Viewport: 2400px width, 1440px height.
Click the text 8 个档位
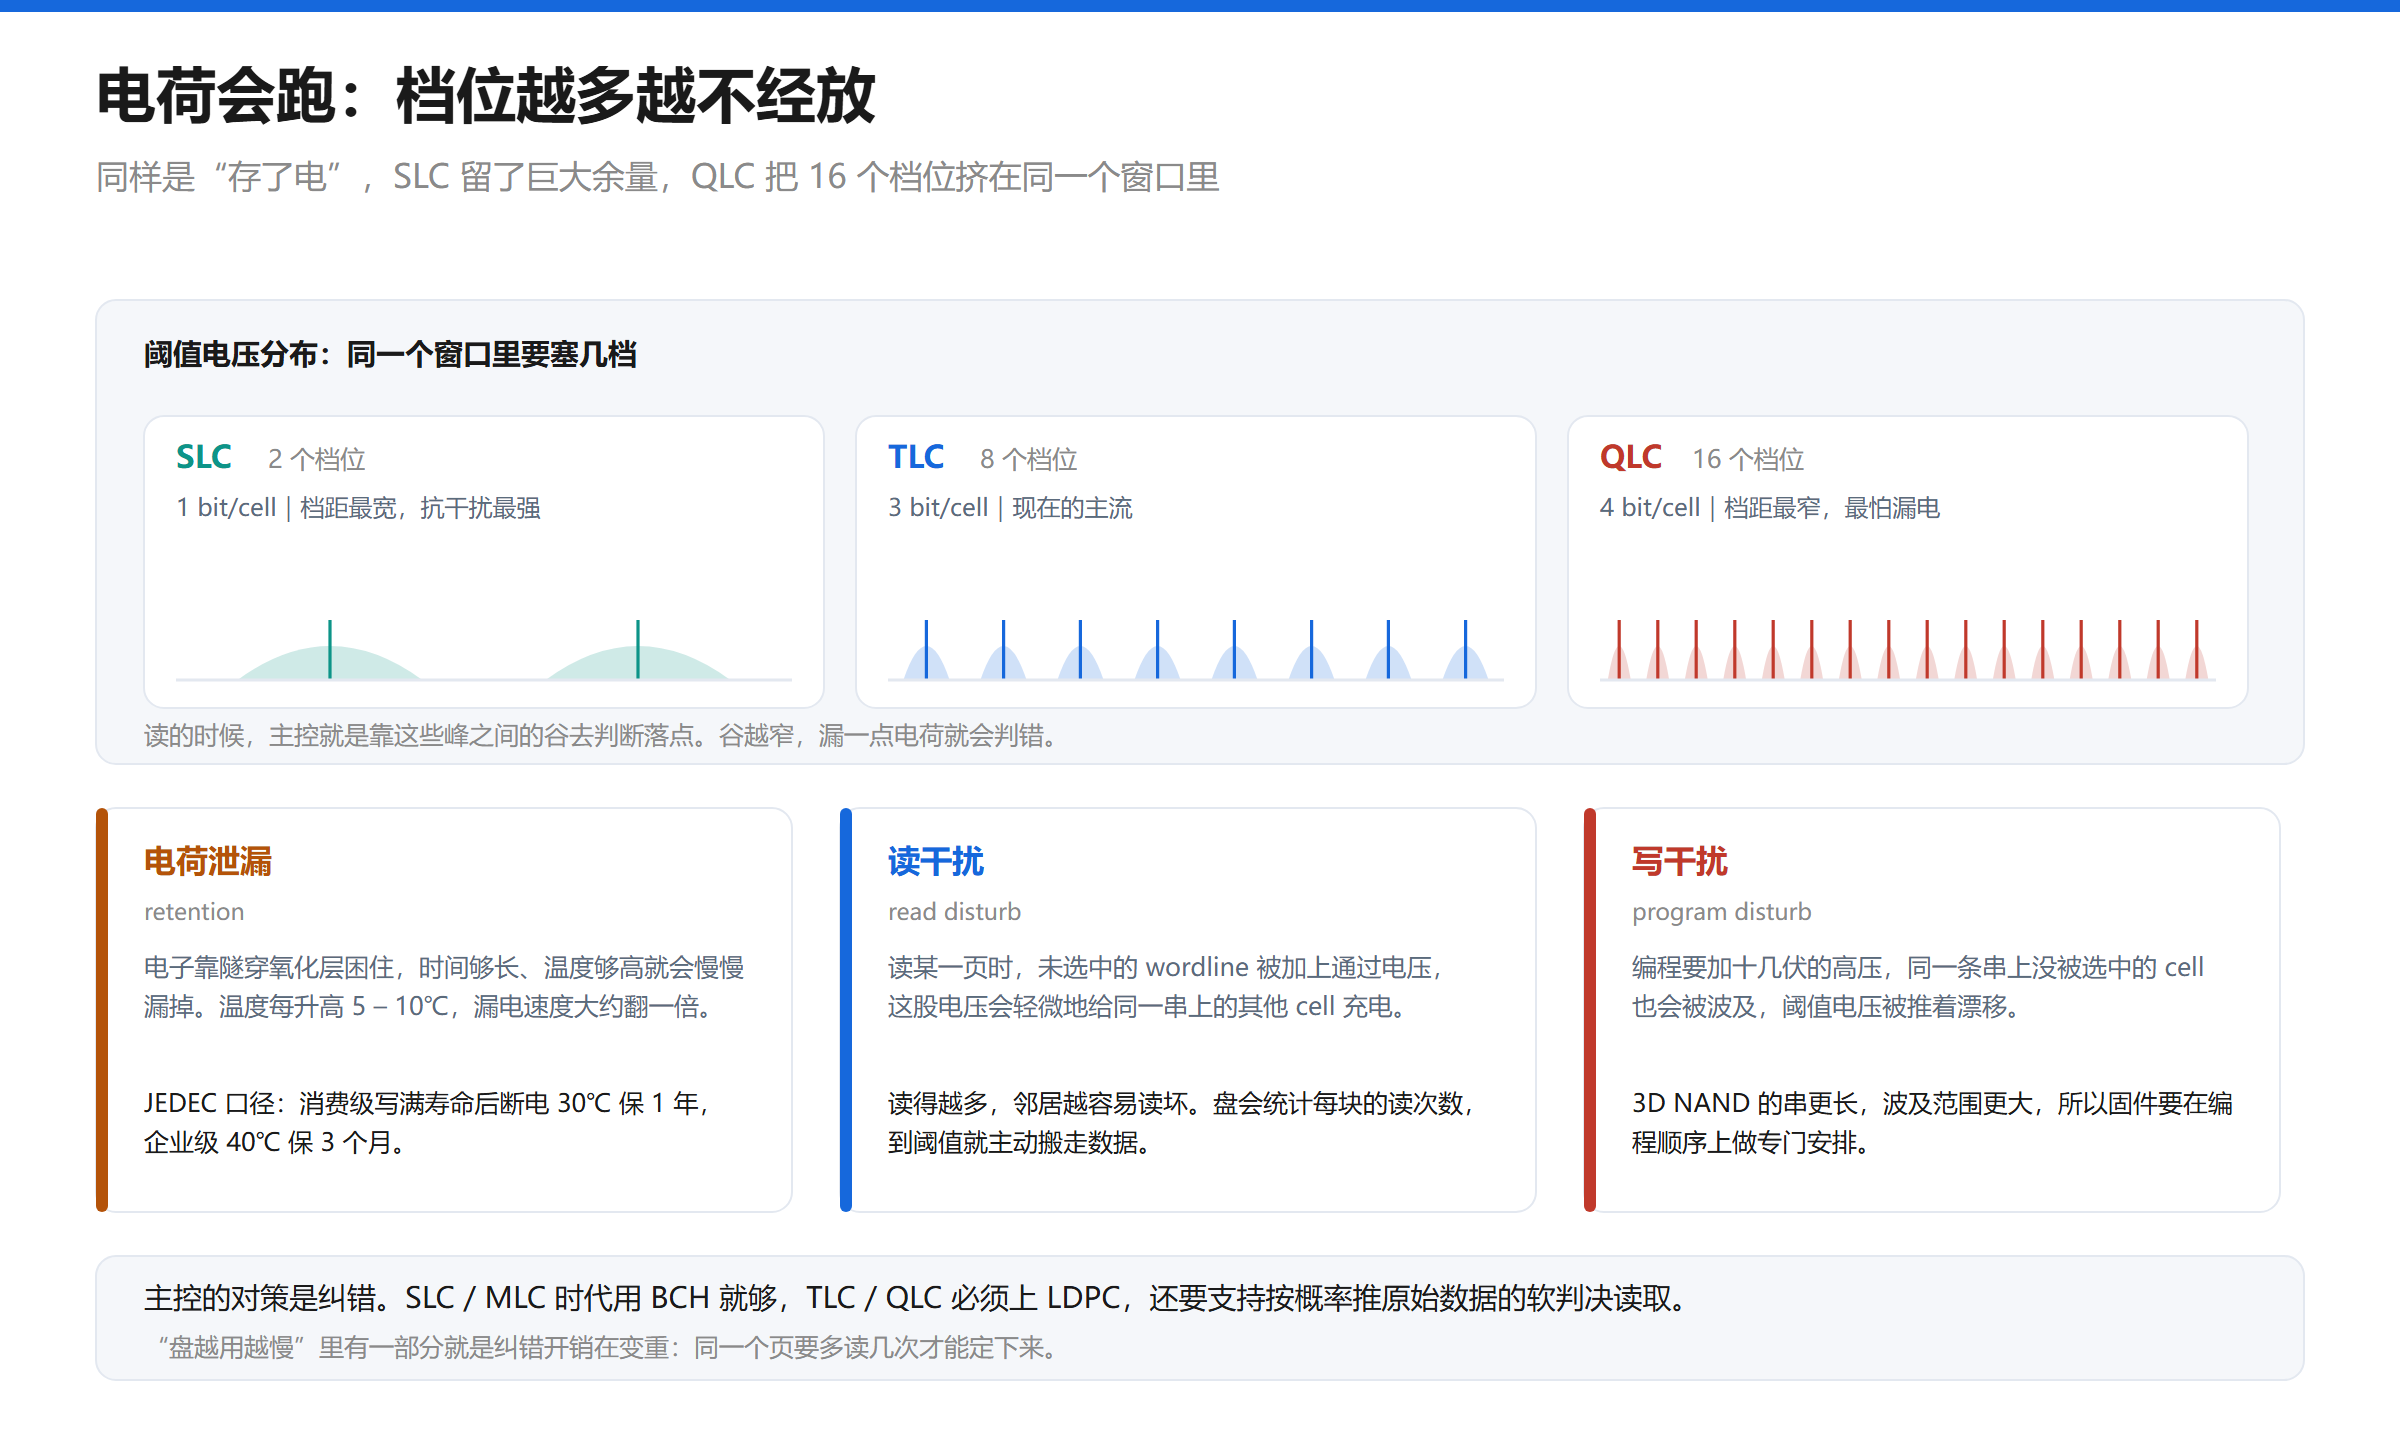coord(1028,459)
